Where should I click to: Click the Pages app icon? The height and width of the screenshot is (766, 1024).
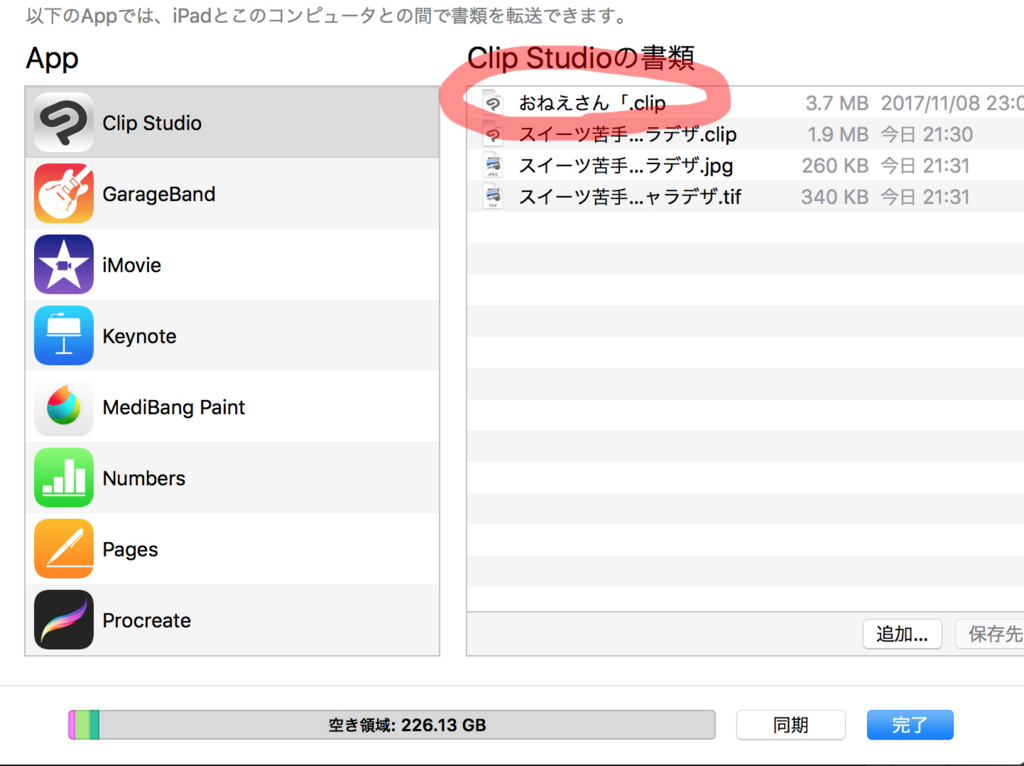[x=64, y=549]
